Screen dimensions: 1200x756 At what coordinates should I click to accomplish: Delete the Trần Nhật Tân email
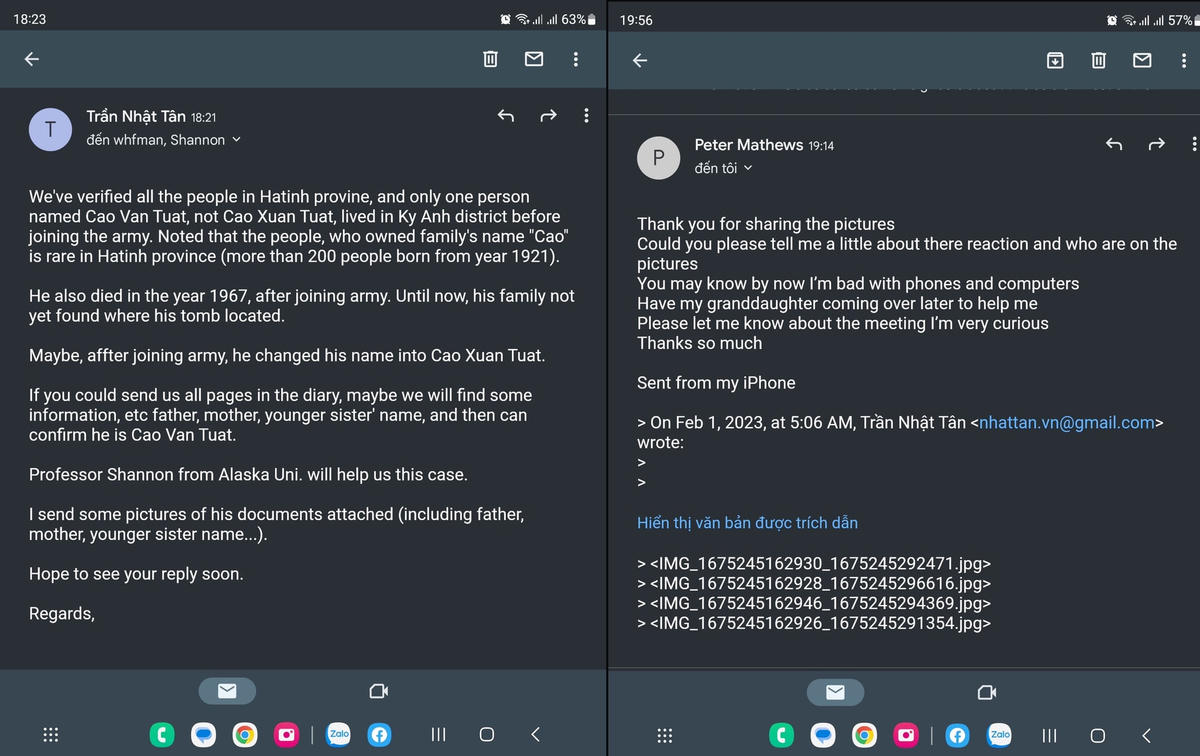point(490,59)
